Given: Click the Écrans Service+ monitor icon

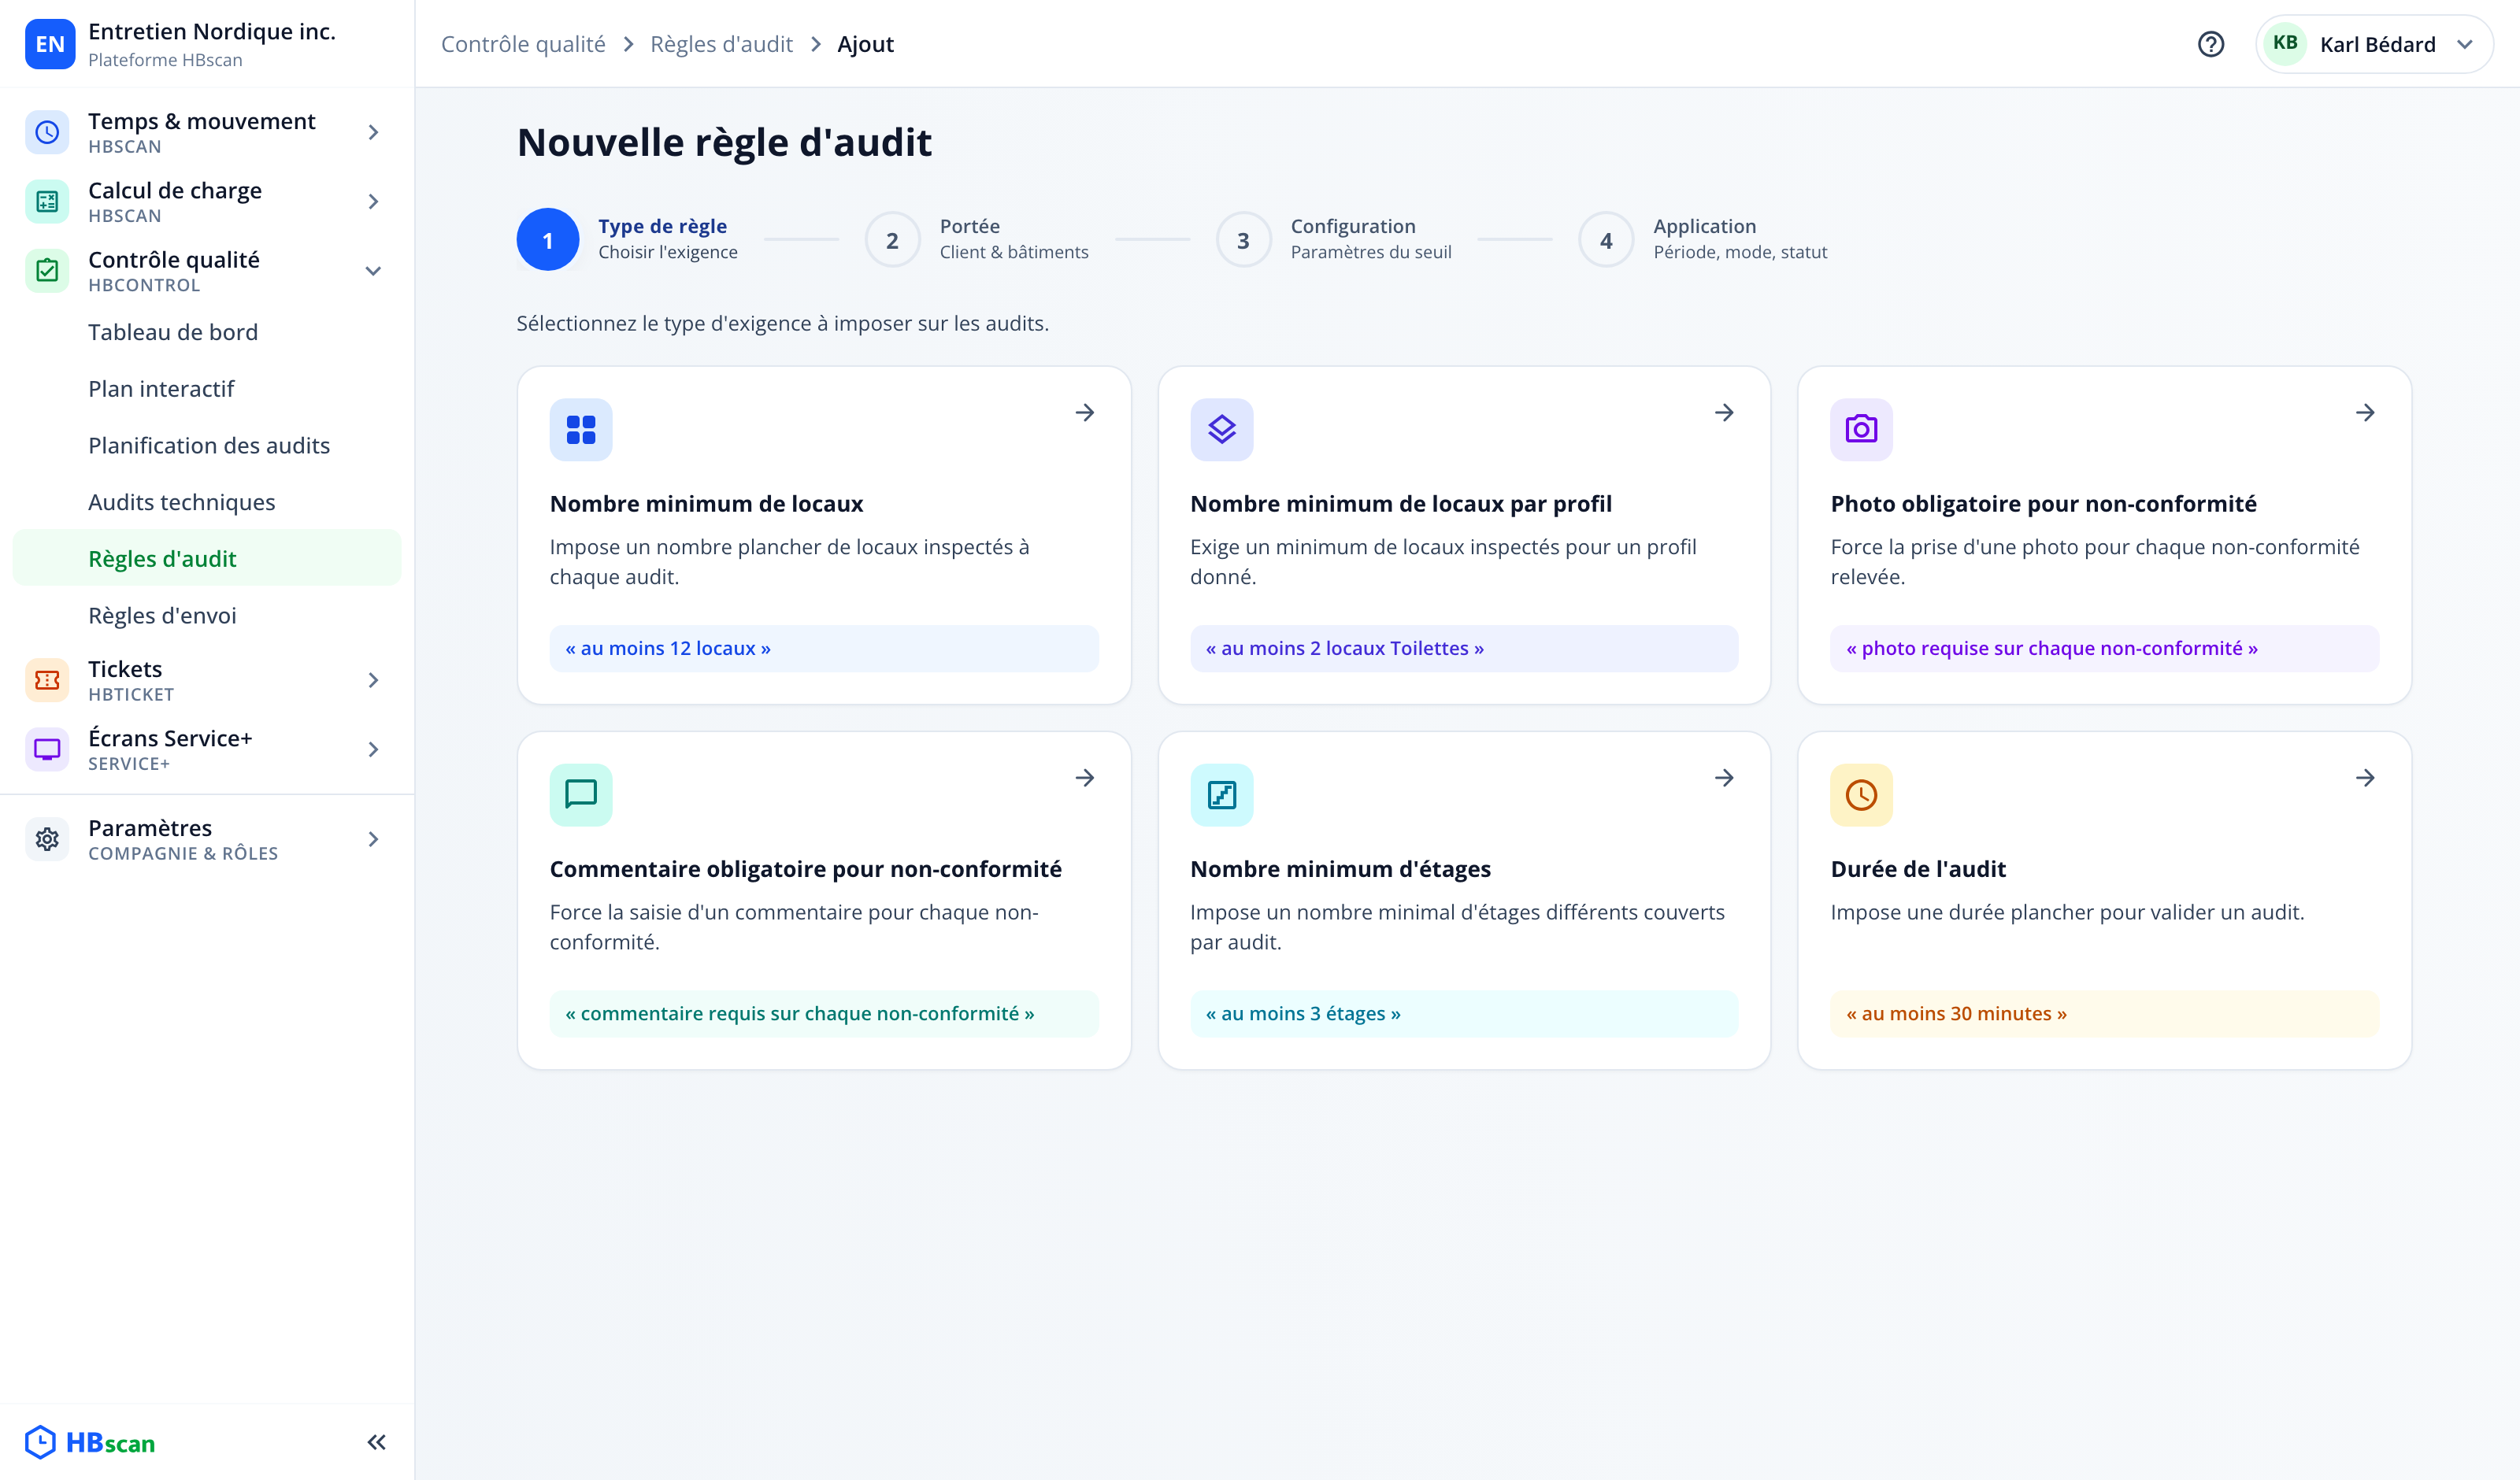Looking at the screenshot, I should coord(47,749).
